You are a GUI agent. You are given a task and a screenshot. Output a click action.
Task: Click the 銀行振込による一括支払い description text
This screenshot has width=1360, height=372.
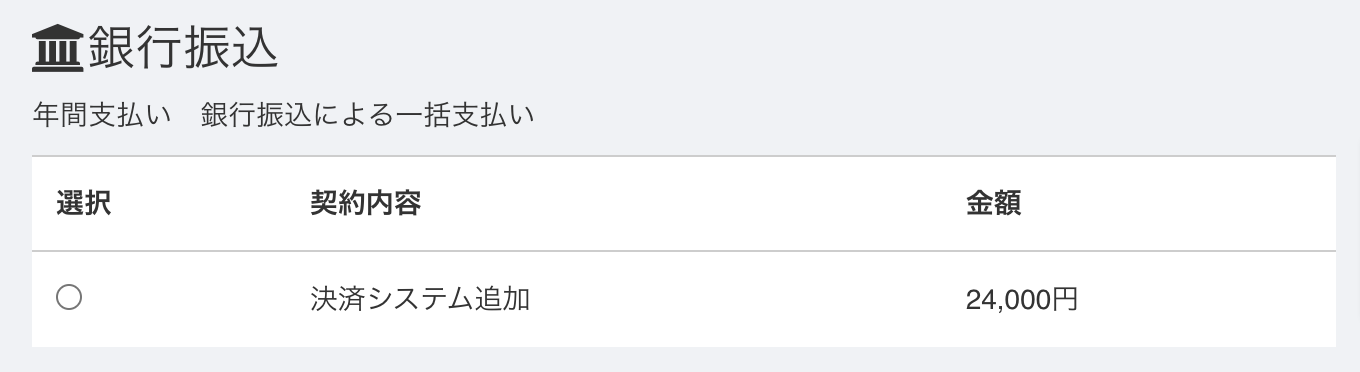tap(367, 115)
